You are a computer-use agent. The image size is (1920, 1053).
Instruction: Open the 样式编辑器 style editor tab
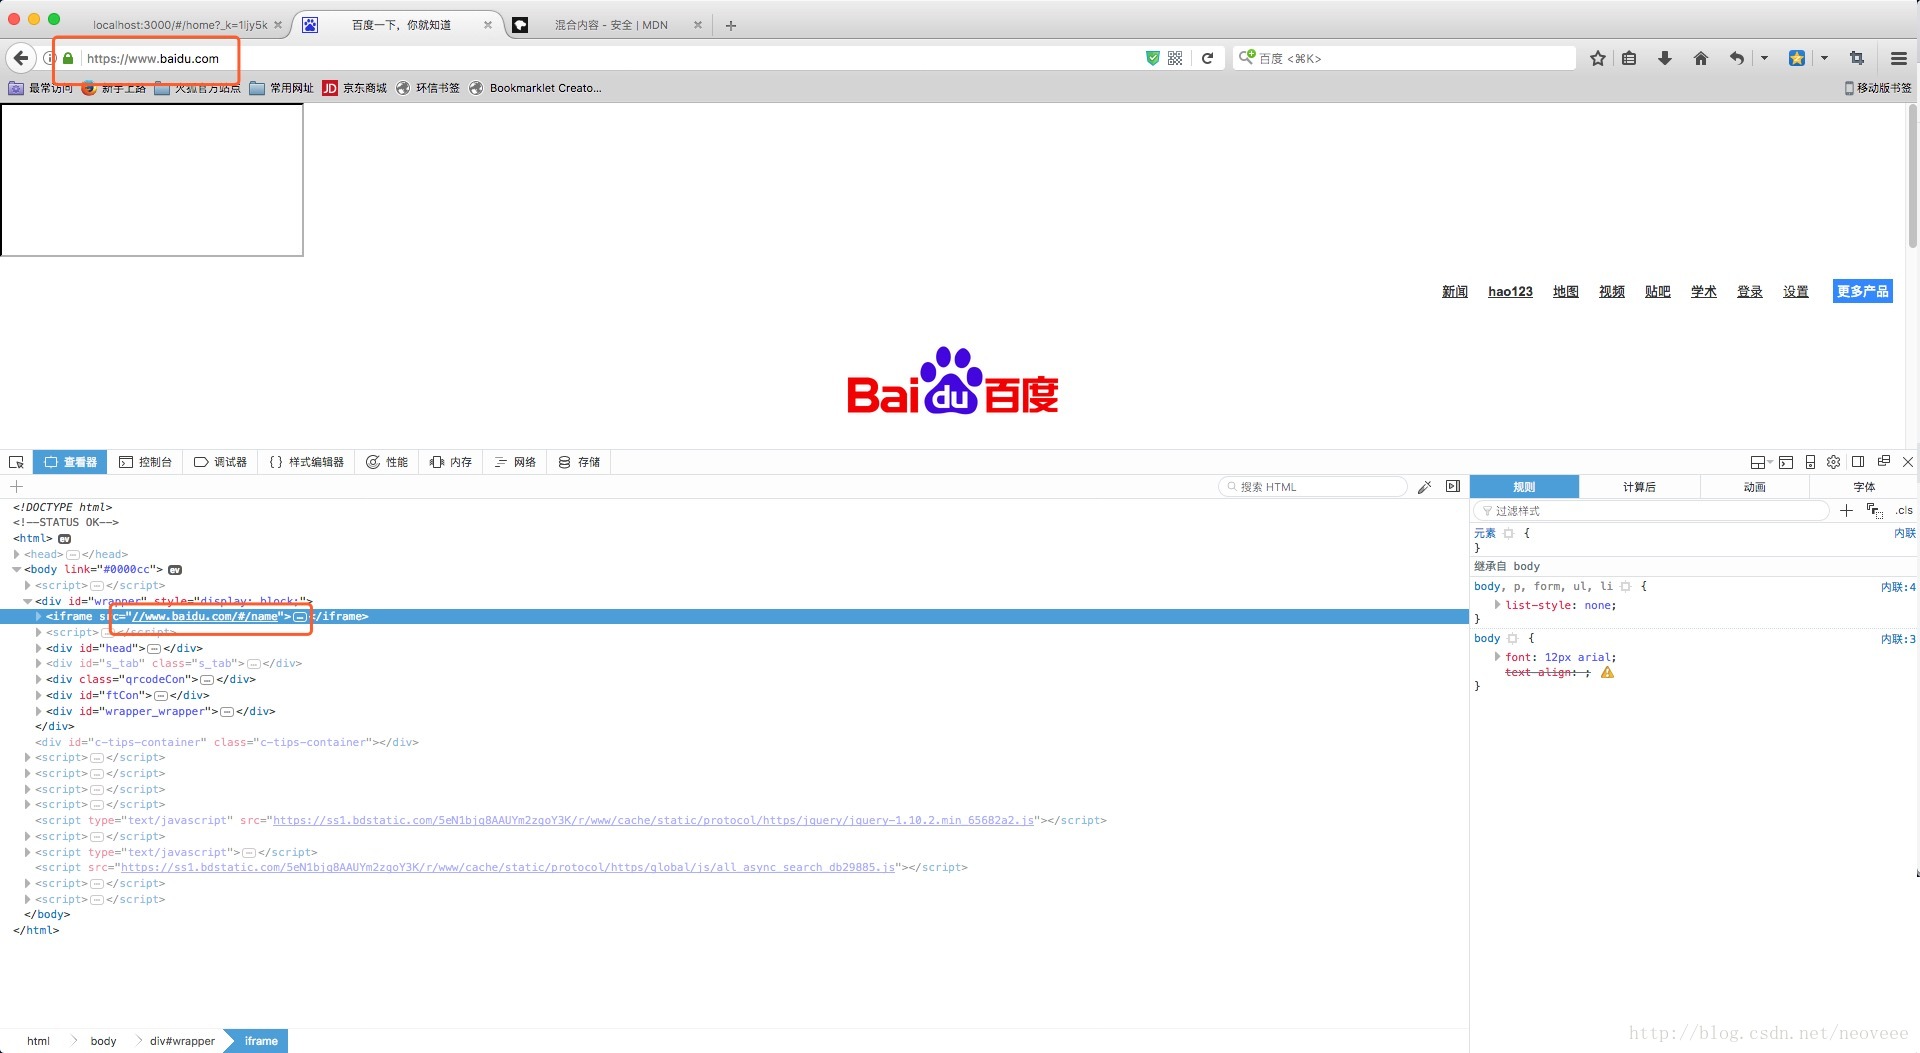(x=306, y=462)
